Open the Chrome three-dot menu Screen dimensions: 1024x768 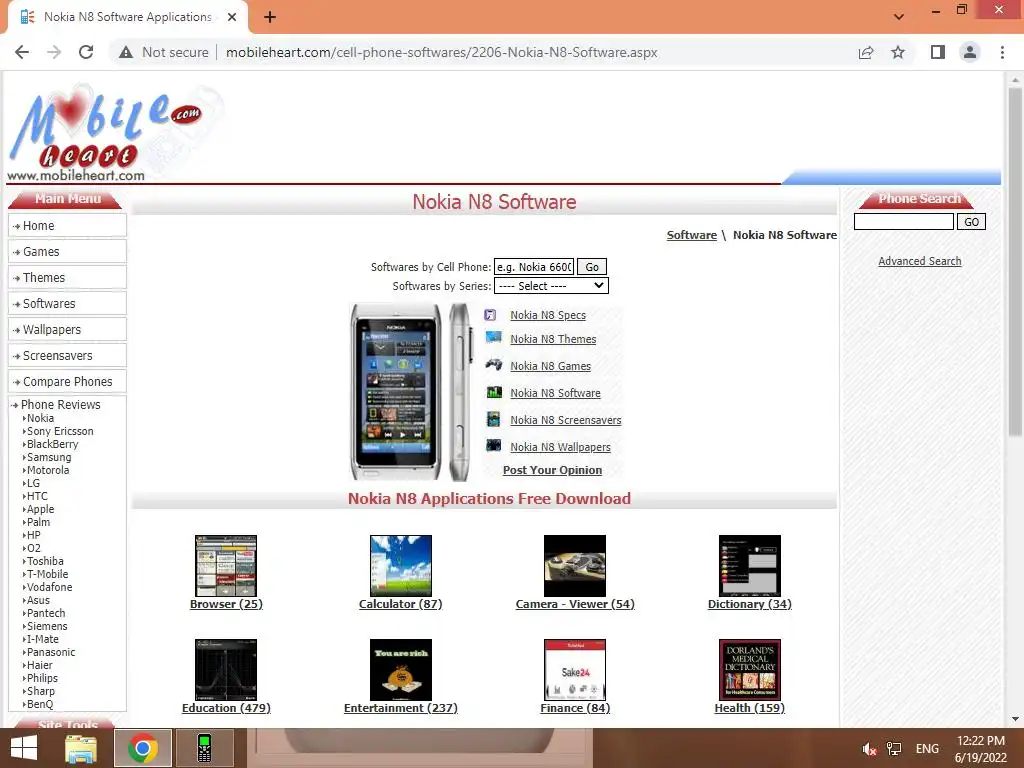(1002, 52)
